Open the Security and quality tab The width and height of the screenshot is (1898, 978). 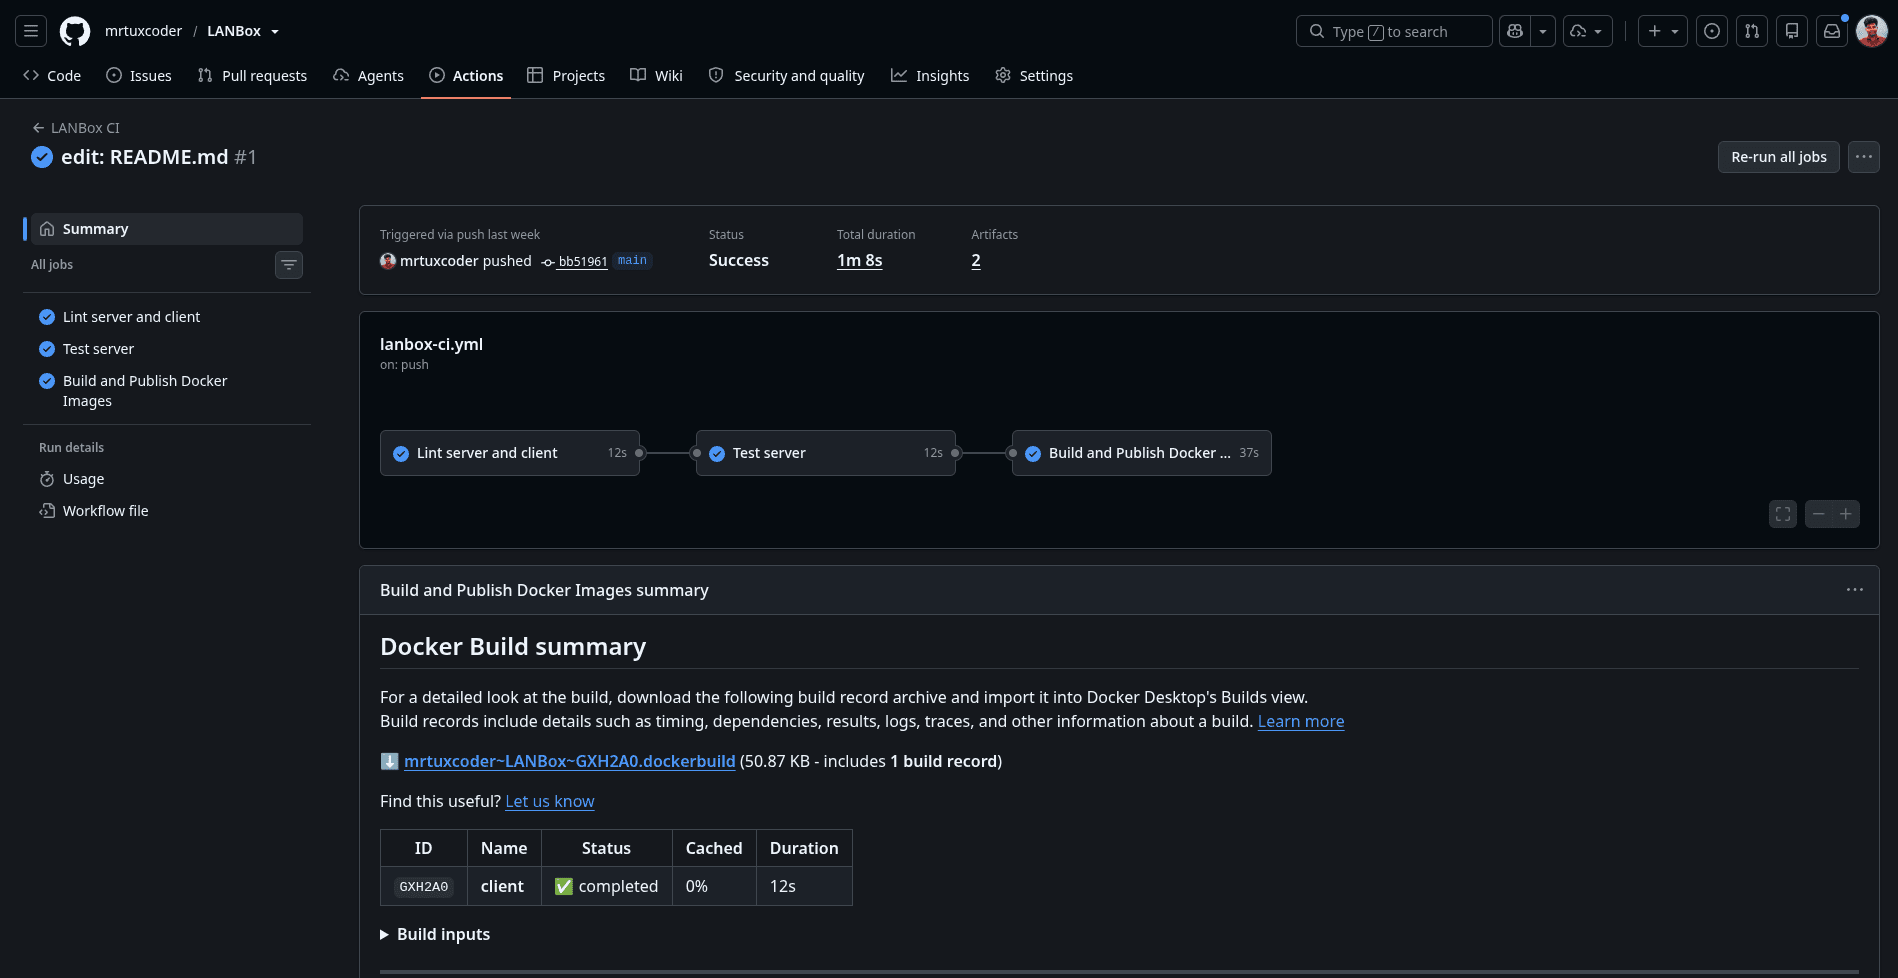click(786, 76)
